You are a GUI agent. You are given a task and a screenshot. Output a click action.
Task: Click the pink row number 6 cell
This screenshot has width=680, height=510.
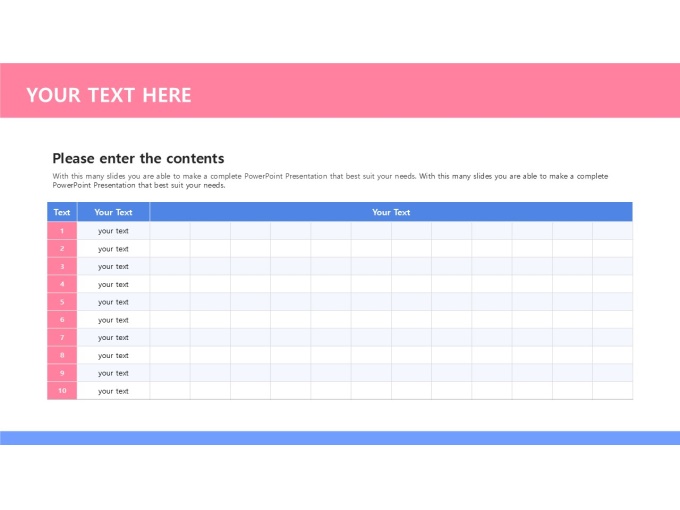tap(62, 320)
